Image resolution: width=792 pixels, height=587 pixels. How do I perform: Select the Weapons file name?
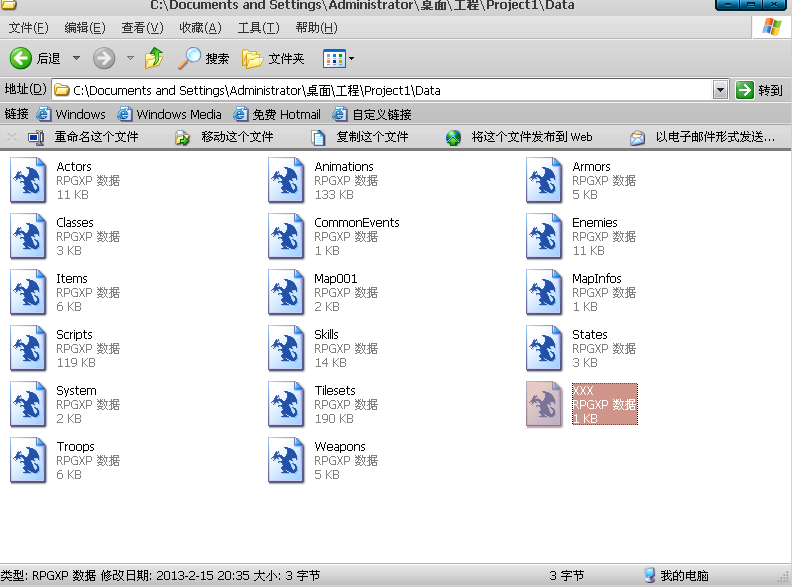340,447
